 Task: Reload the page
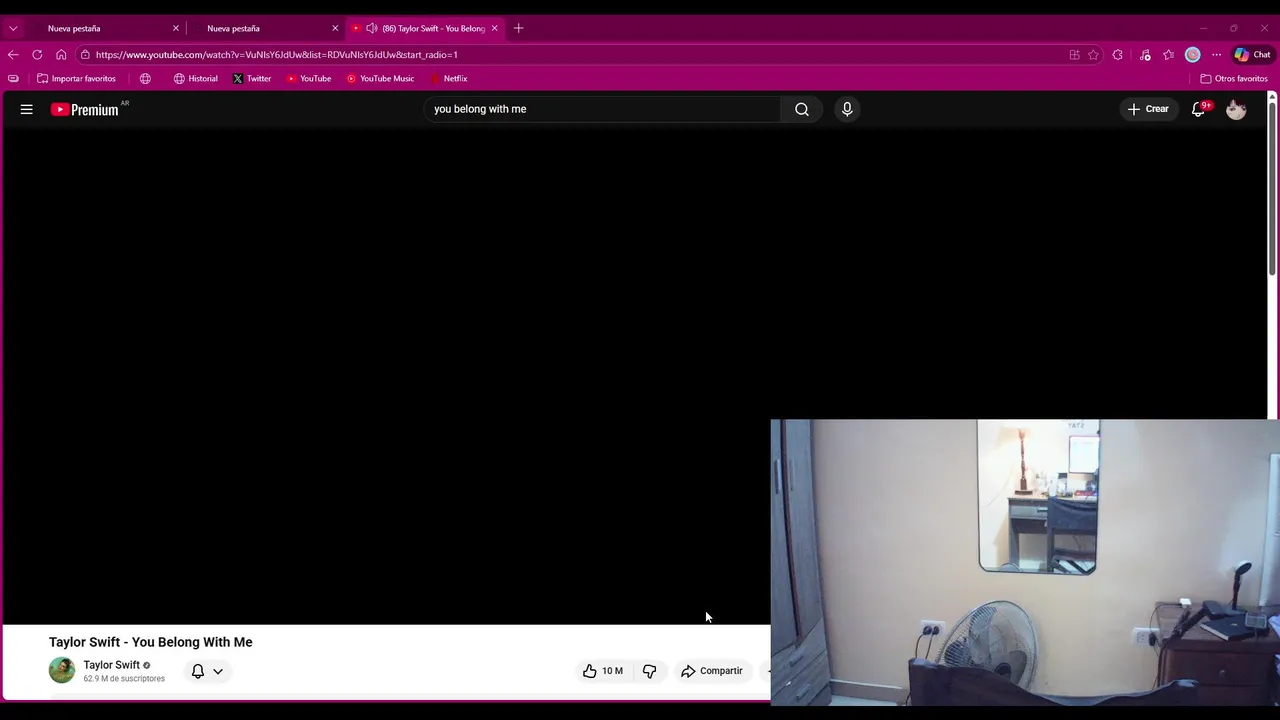click(37, 55)
